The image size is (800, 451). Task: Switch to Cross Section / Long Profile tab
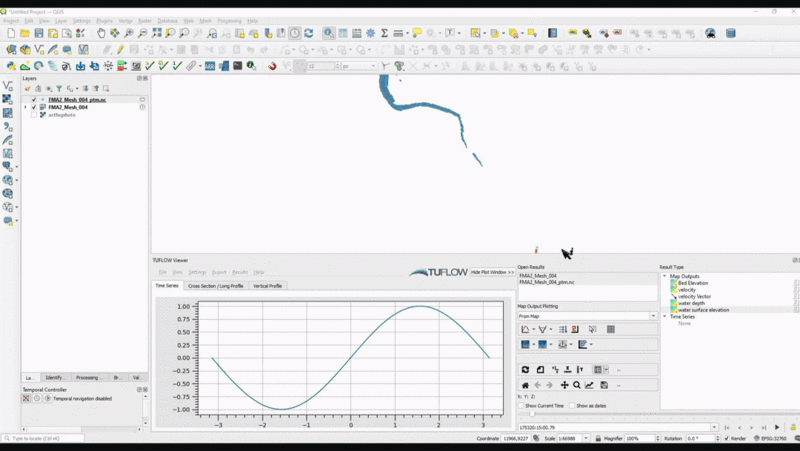point(215,286)
